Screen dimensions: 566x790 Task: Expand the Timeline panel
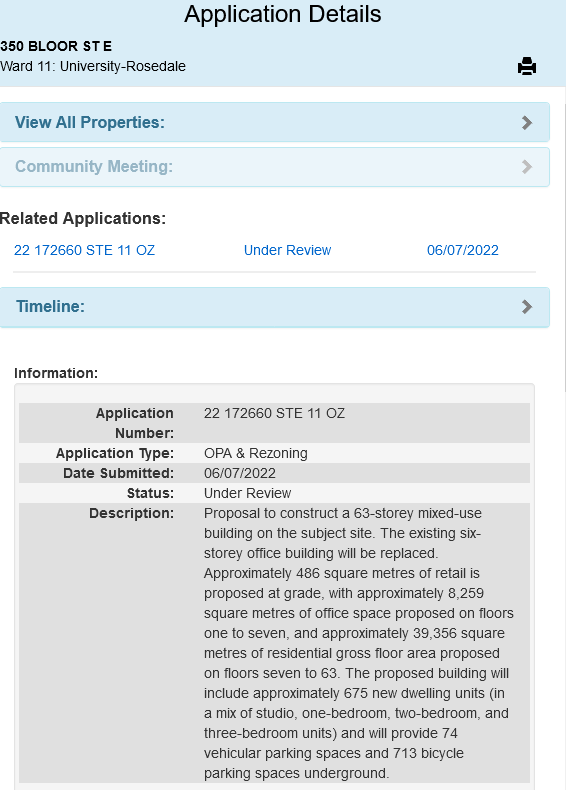pyautogui.click(x=275, y=307)
